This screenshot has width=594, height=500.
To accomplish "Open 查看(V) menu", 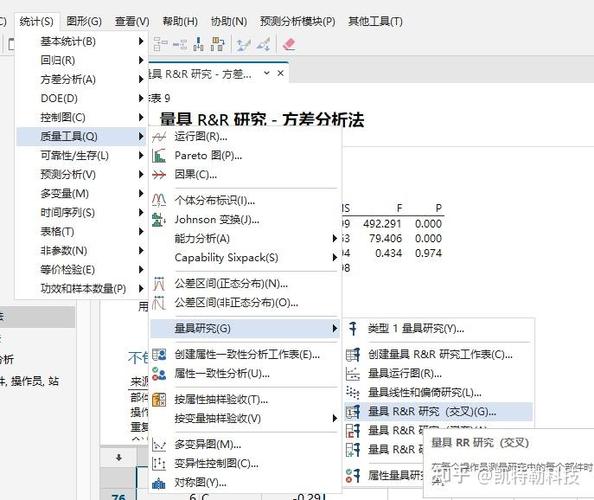I will tap(132, 21).
